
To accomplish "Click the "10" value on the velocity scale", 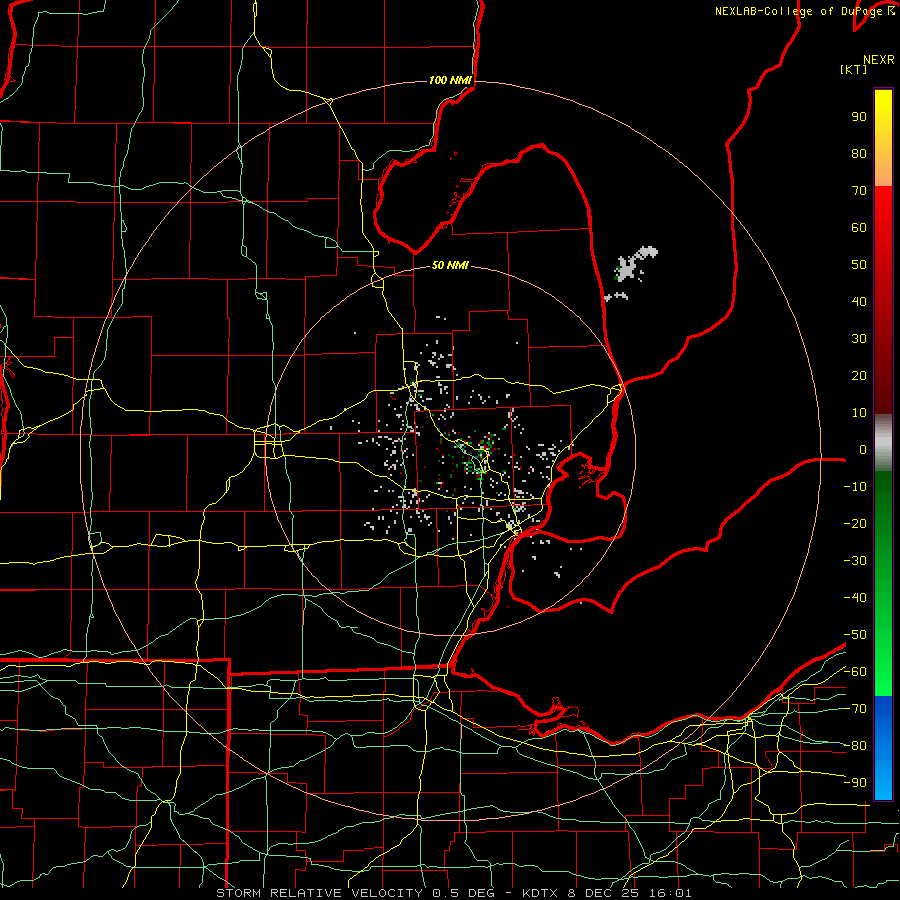I will tap(859, 413).
